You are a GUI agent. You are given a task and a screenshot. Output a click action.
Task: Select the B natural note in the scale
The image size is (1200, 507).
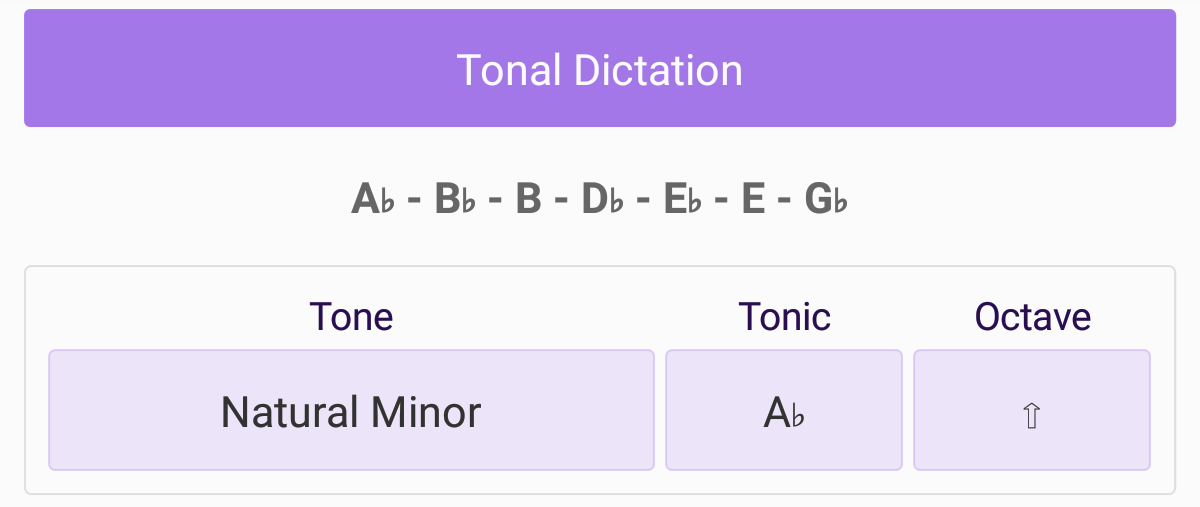pos(528,200)
